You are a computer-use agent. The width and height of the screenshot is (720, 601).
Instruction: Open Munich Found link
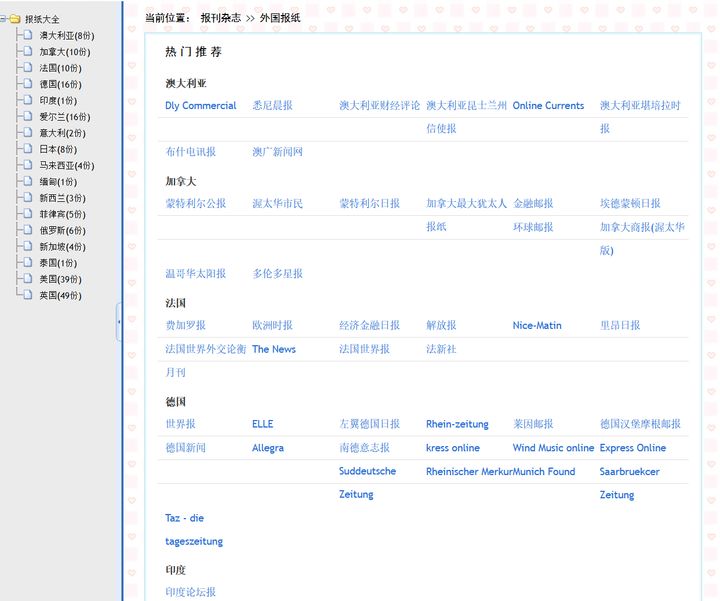pyautogui.click(x=544, y=472)
